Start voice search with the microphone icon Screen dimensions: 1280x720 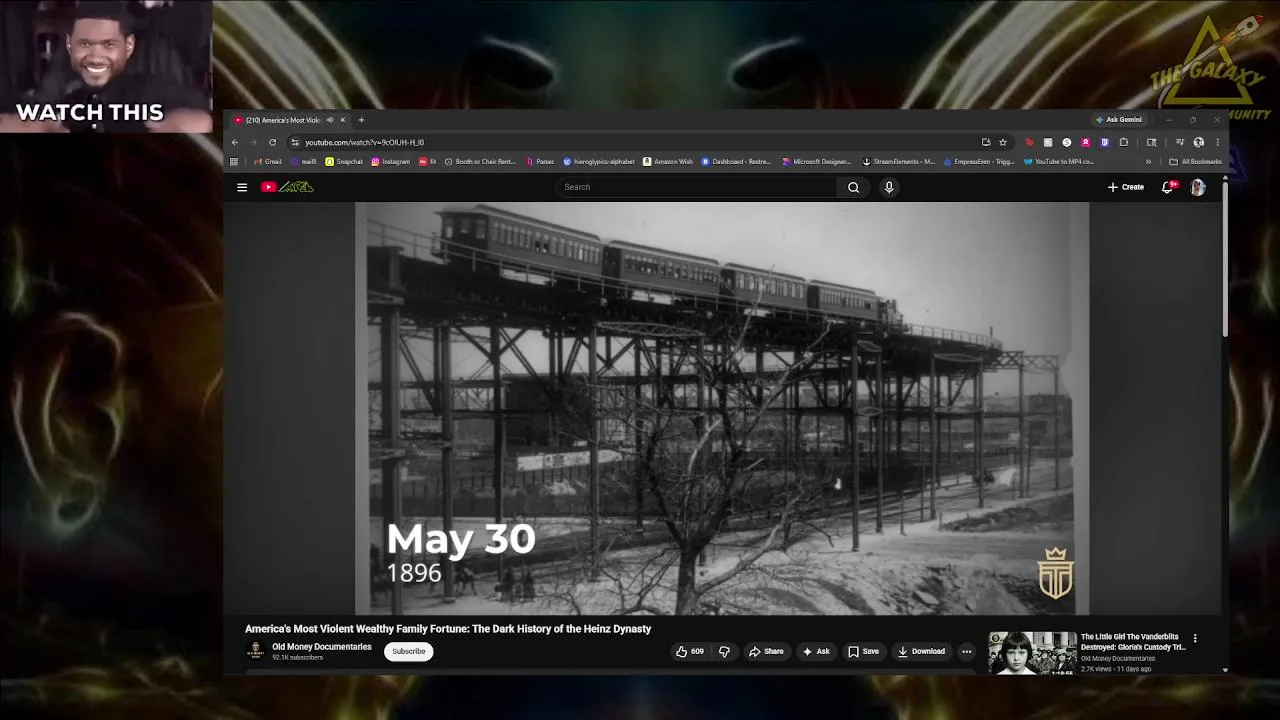tap(889, 187)
